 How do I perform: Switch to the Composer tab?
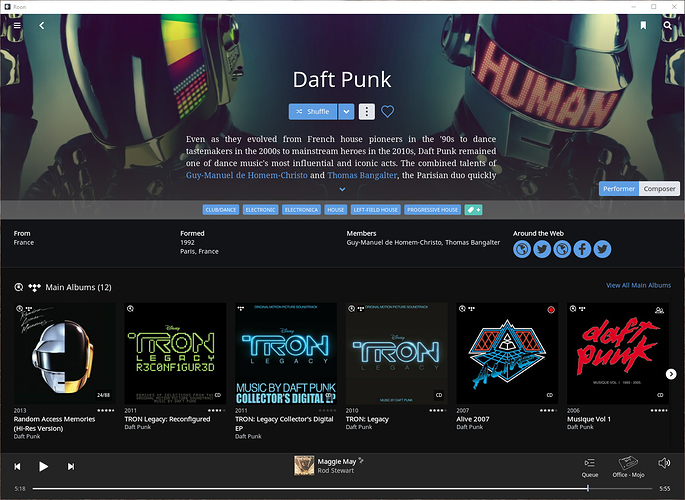pyautogui.click(x=659, y=189)
